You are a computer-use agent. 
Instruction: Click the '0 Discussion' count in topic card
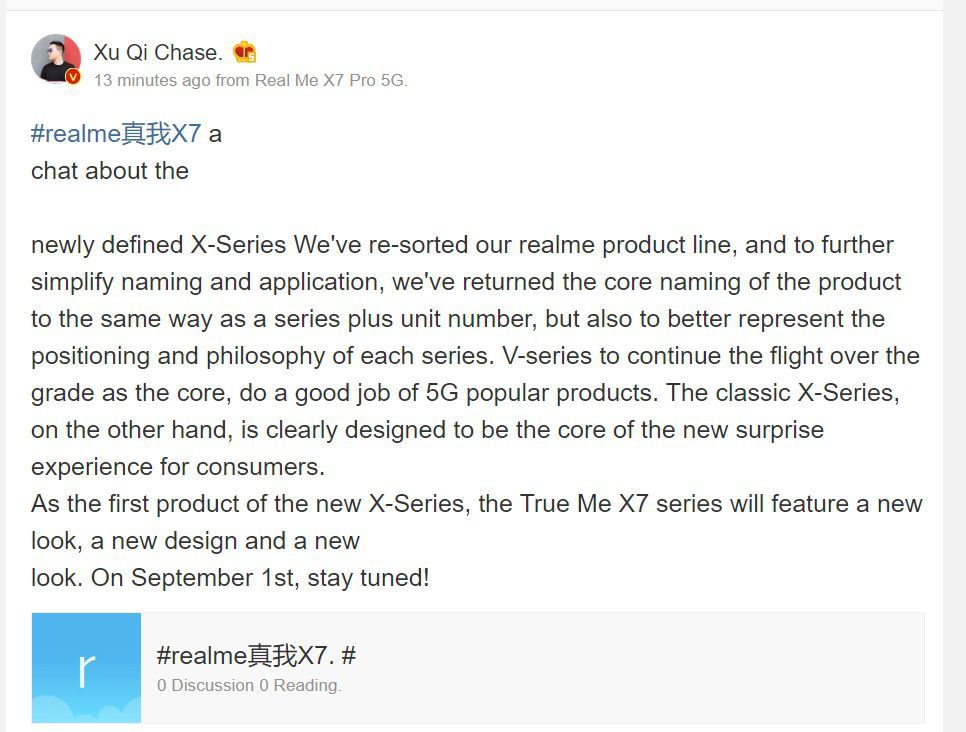point(205,685)
